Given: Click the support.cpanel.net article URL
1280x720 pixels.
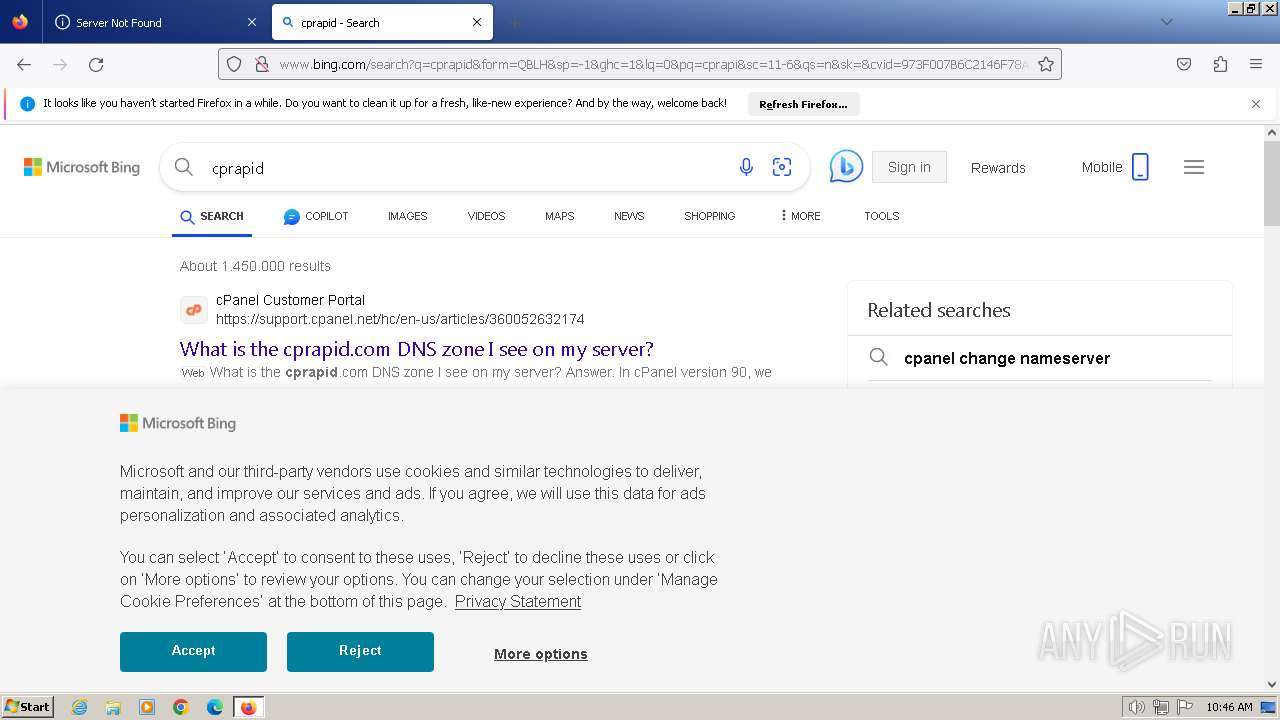Looking at the screenshot, I should (x=400, y=319).
